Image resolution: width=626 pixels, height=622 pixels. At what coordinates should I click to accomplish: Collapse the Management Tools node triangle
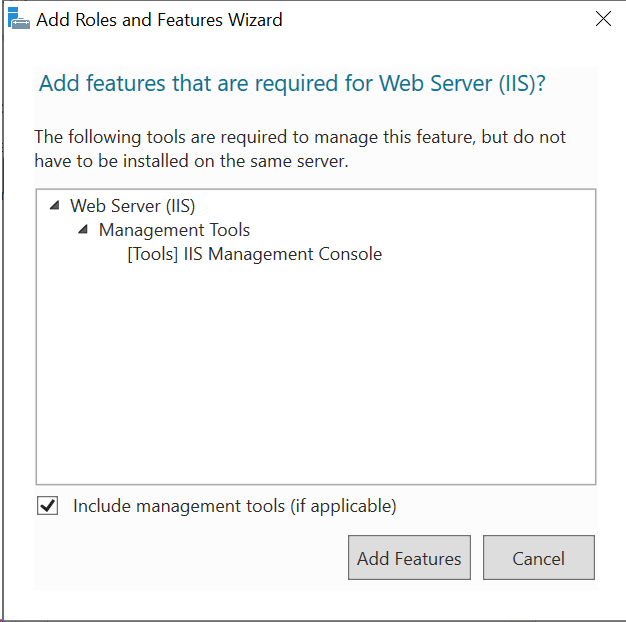click(x=83, y=230)
